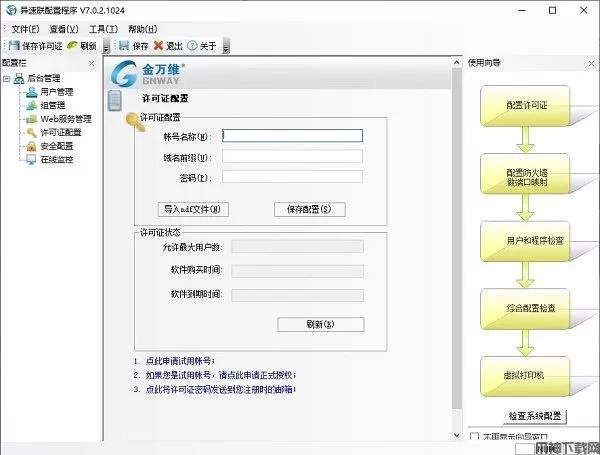Viewport: 600px width, 455px height.
Task: Click the 导入udf文件 button
Action: pyautogui.click(x=193, y=209)
